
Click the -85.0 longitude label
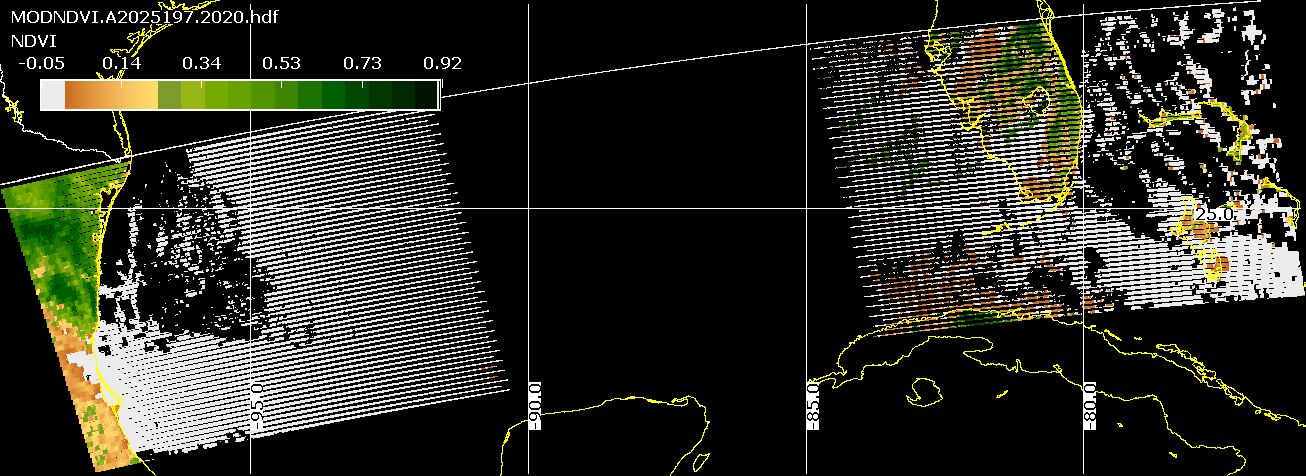pos(814,406)
